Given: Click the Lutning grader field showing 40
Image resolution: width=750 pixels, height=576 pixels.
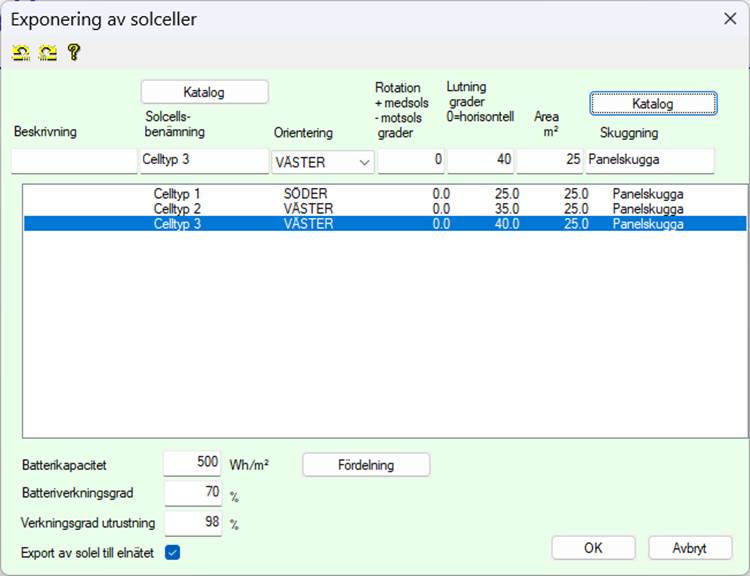Looking at the screenshot, I should pos(480,162).
